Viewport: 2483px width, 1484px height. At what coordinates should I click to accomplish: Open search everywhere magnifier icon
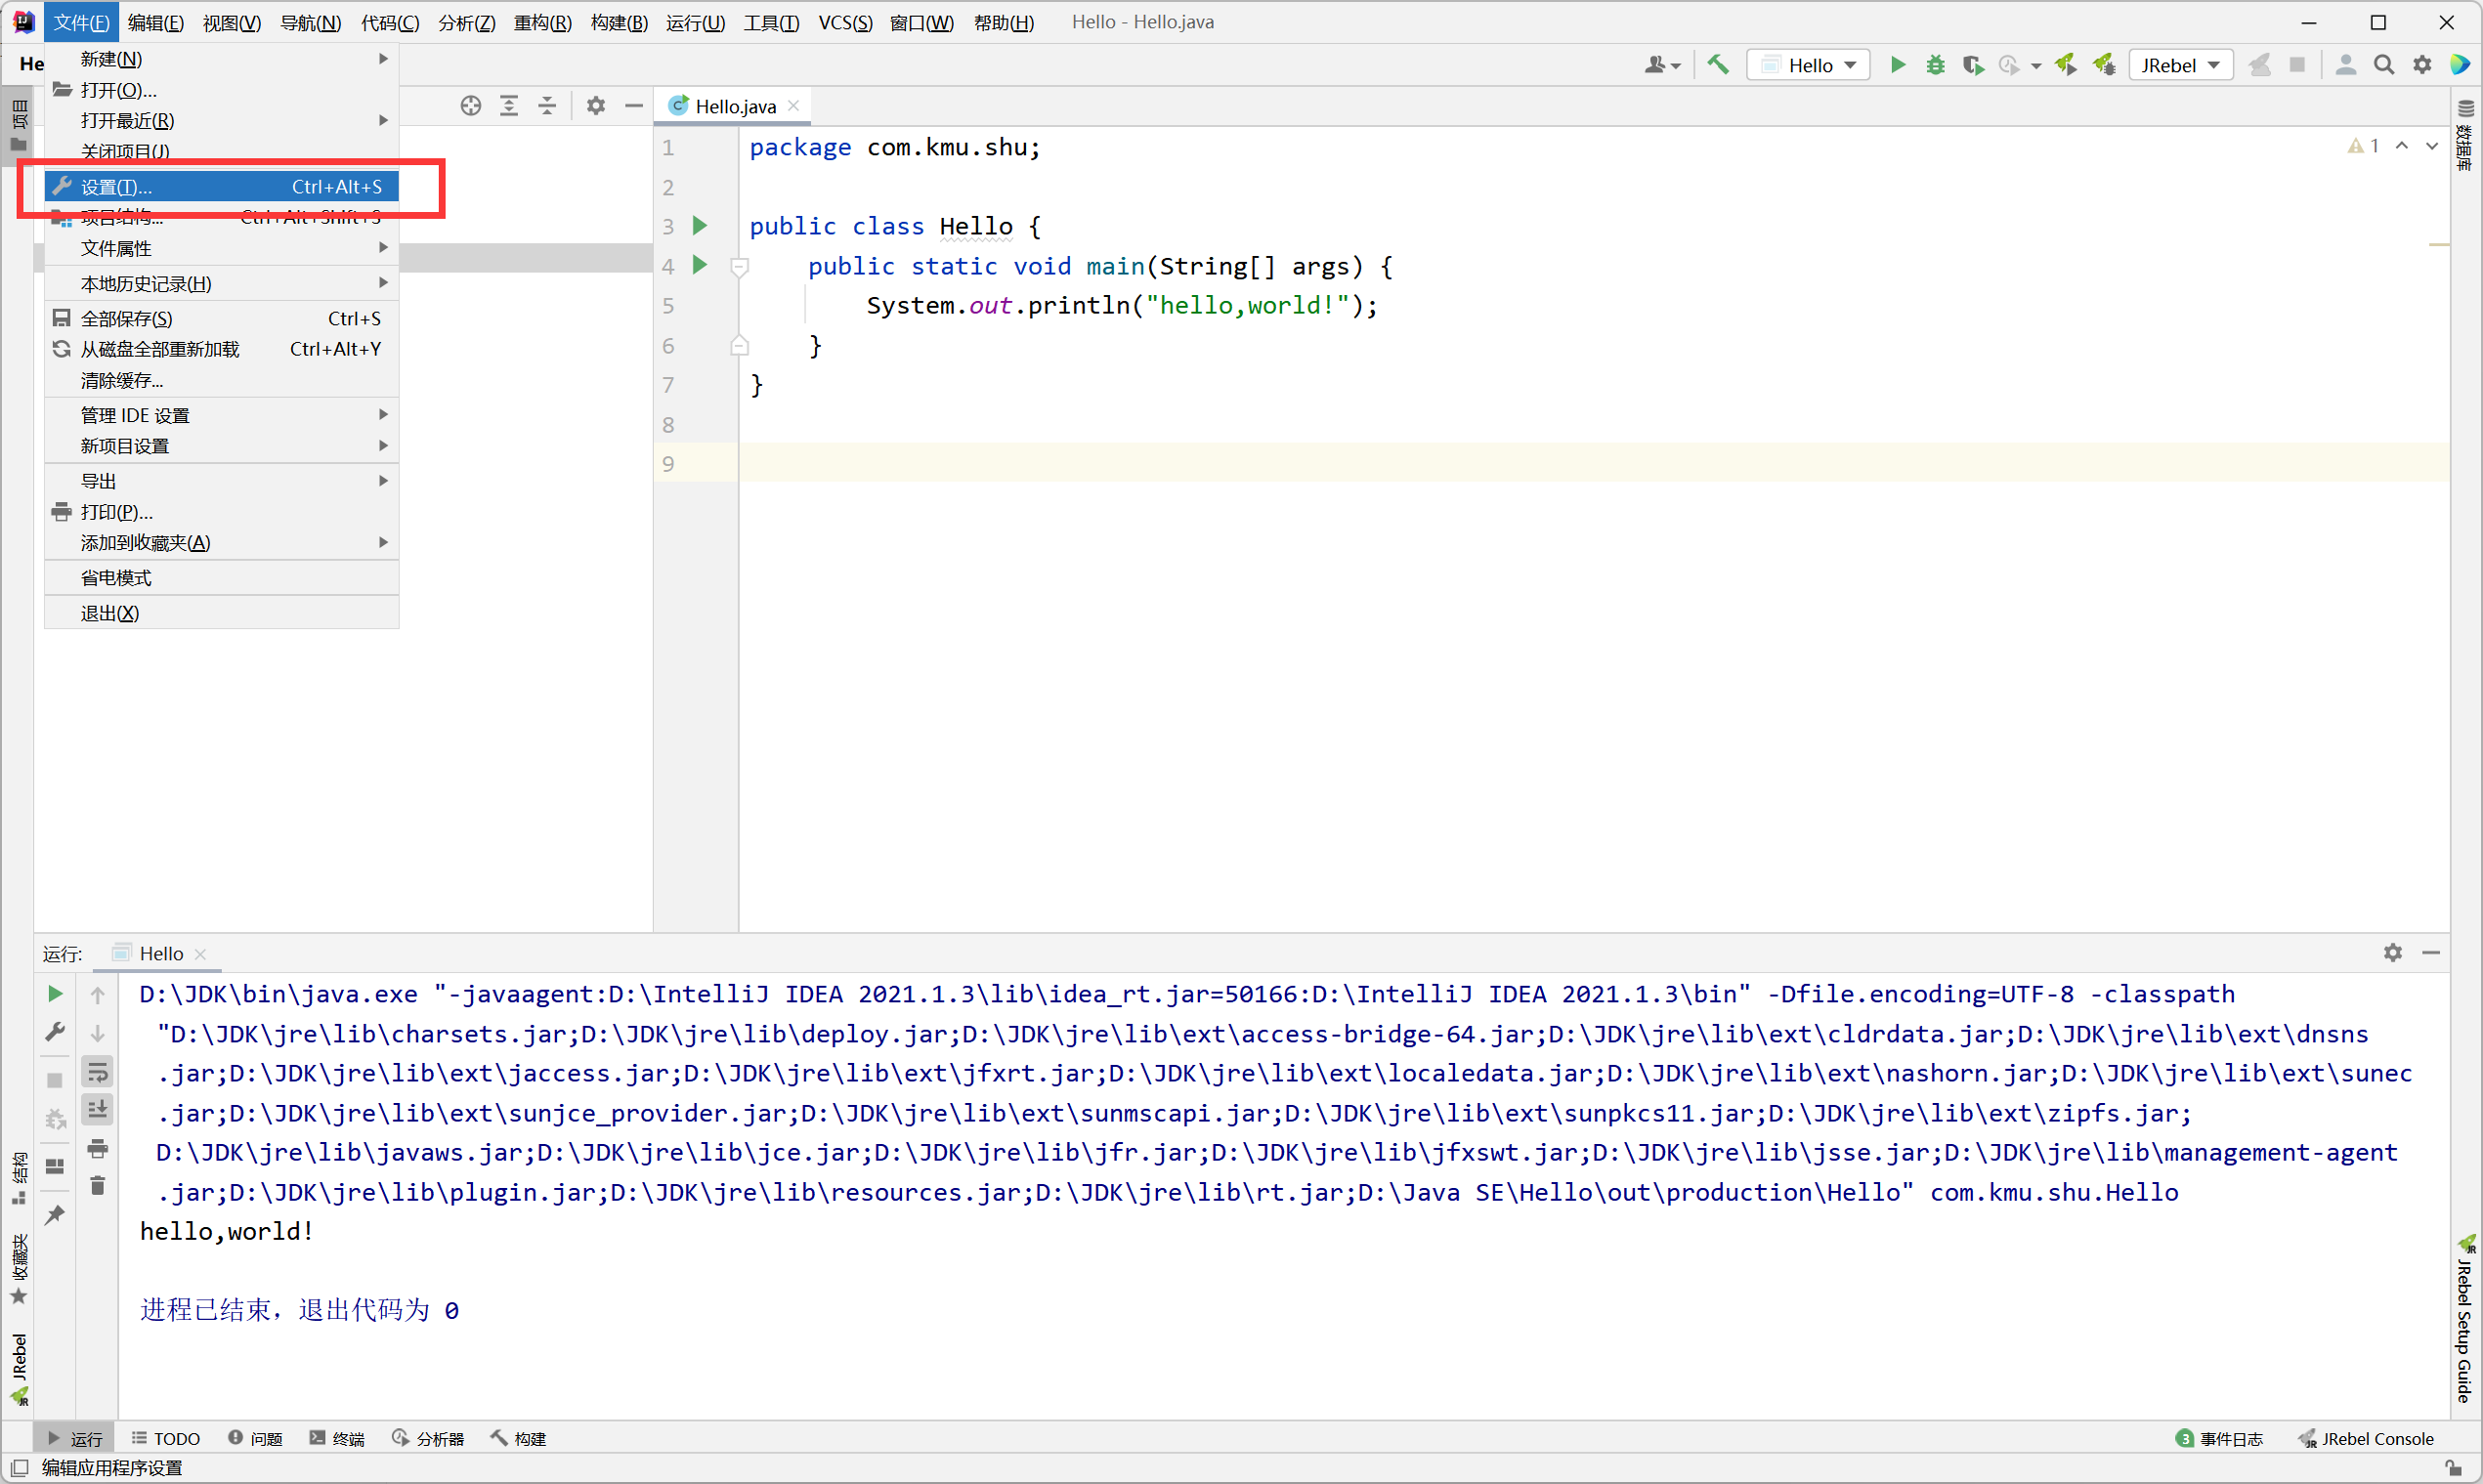(x=2384, y=64)
